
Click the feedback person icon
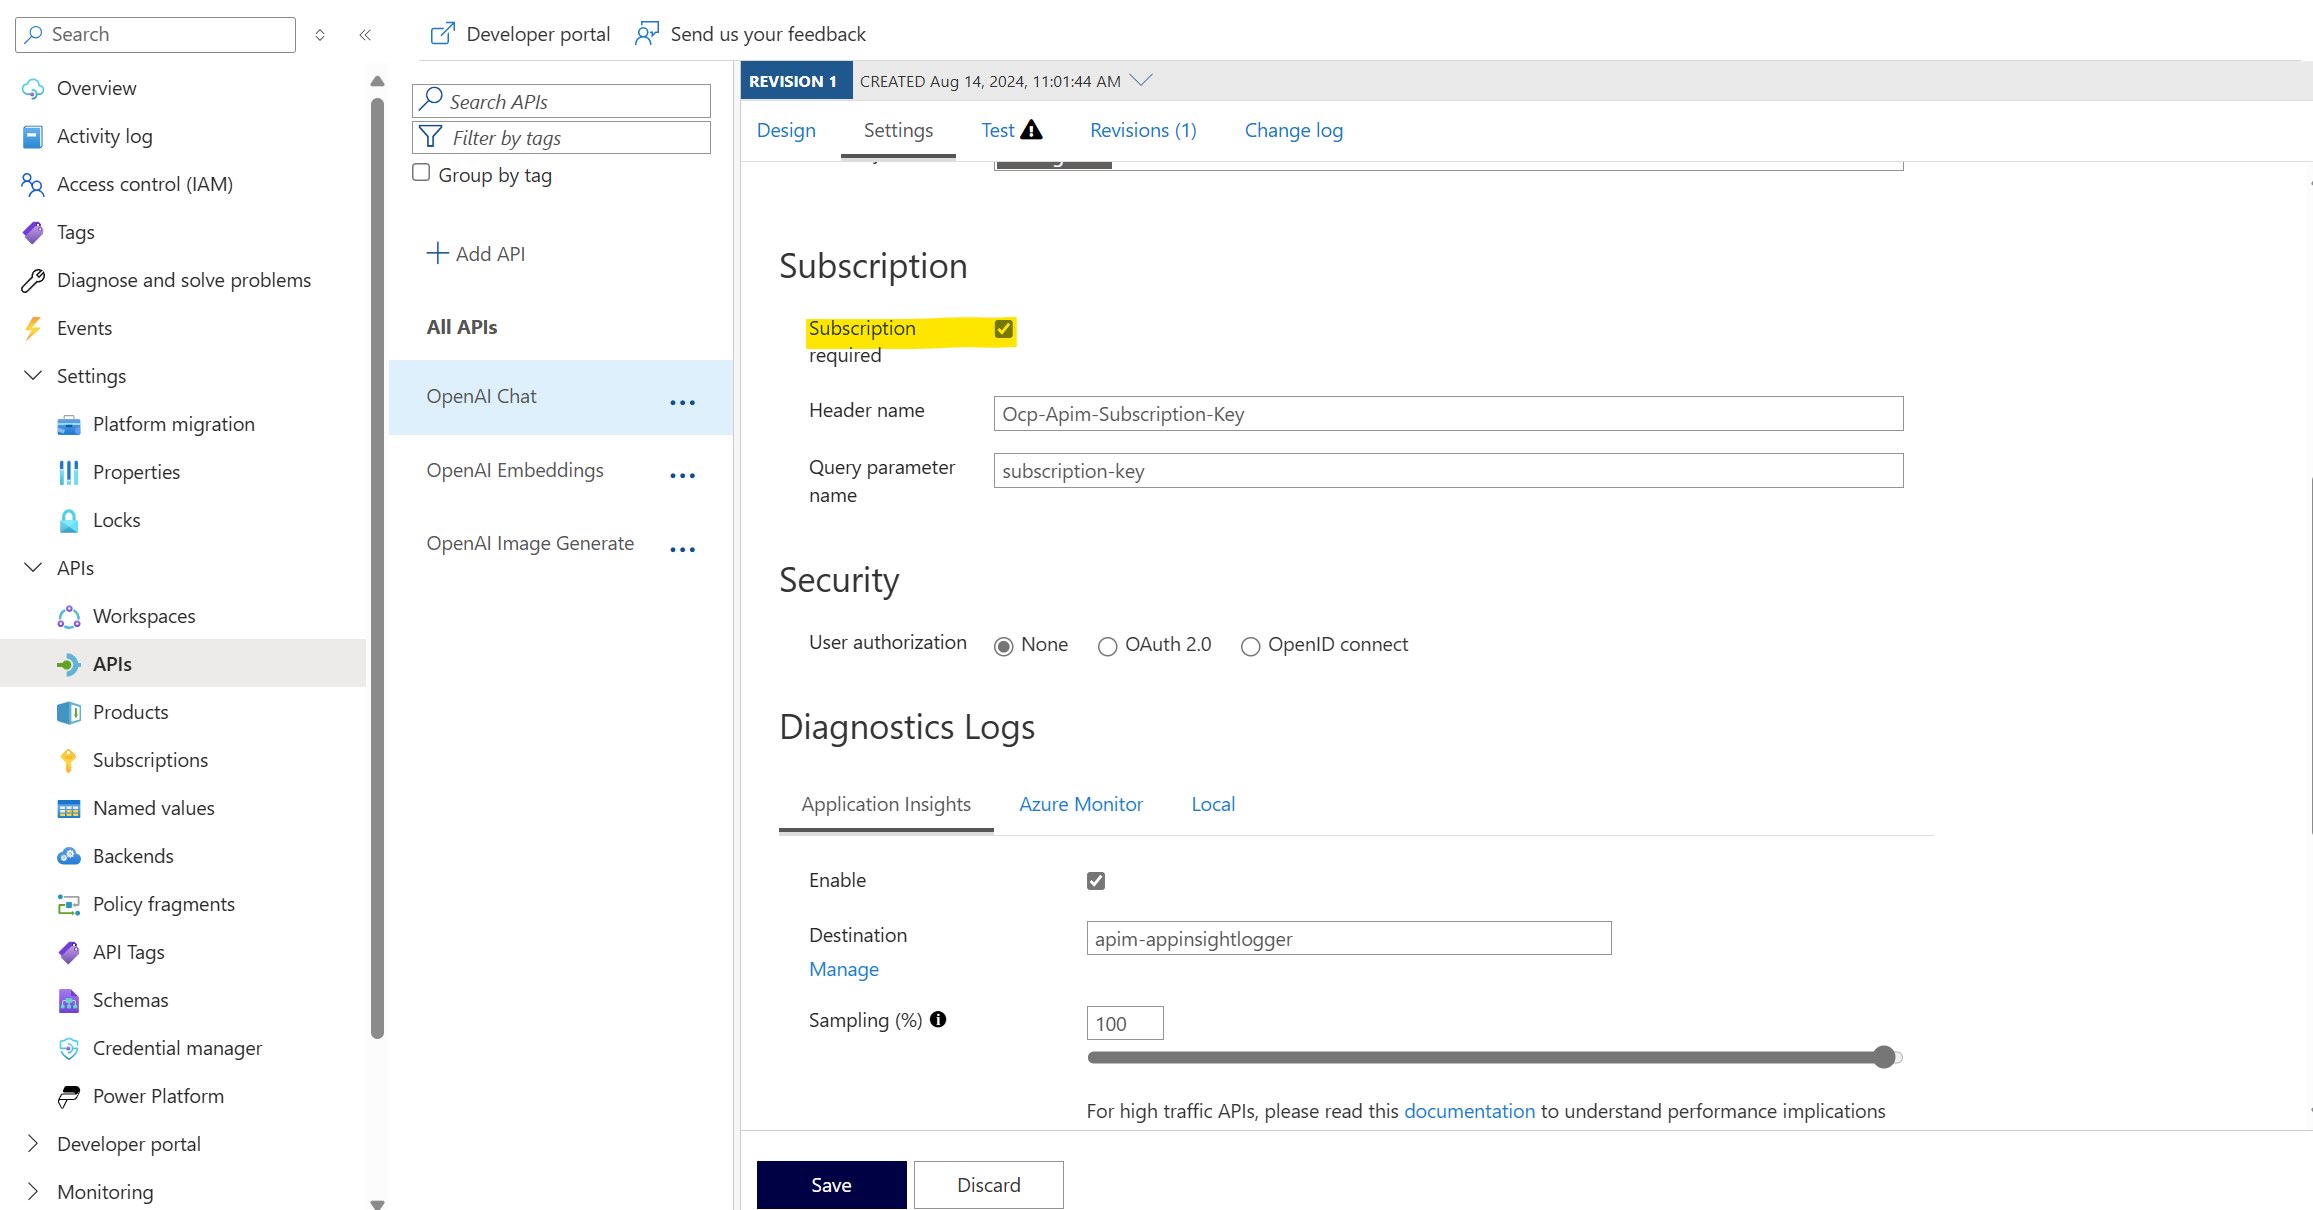click(647, 34)
